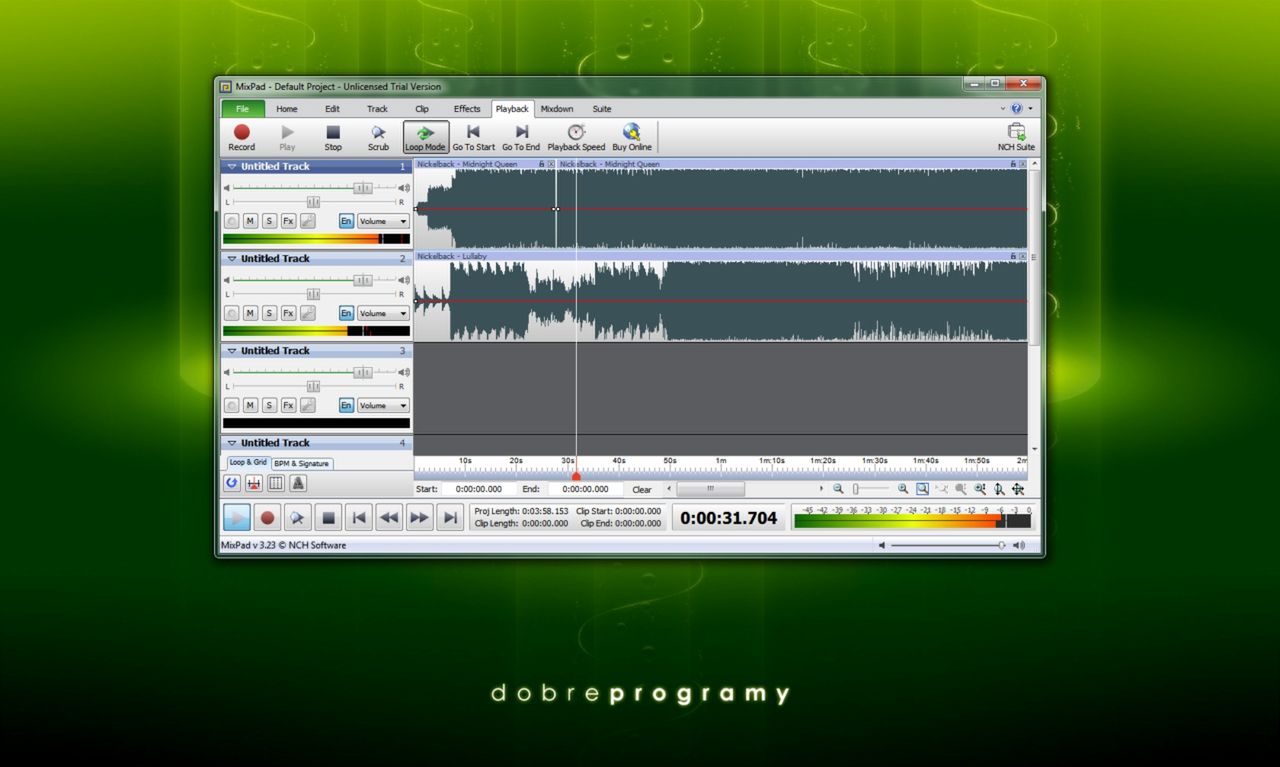Toggle the En envelope button on track 2
Image resolution: width=1280 pixels, height=767 pixels.
(346, 313)
